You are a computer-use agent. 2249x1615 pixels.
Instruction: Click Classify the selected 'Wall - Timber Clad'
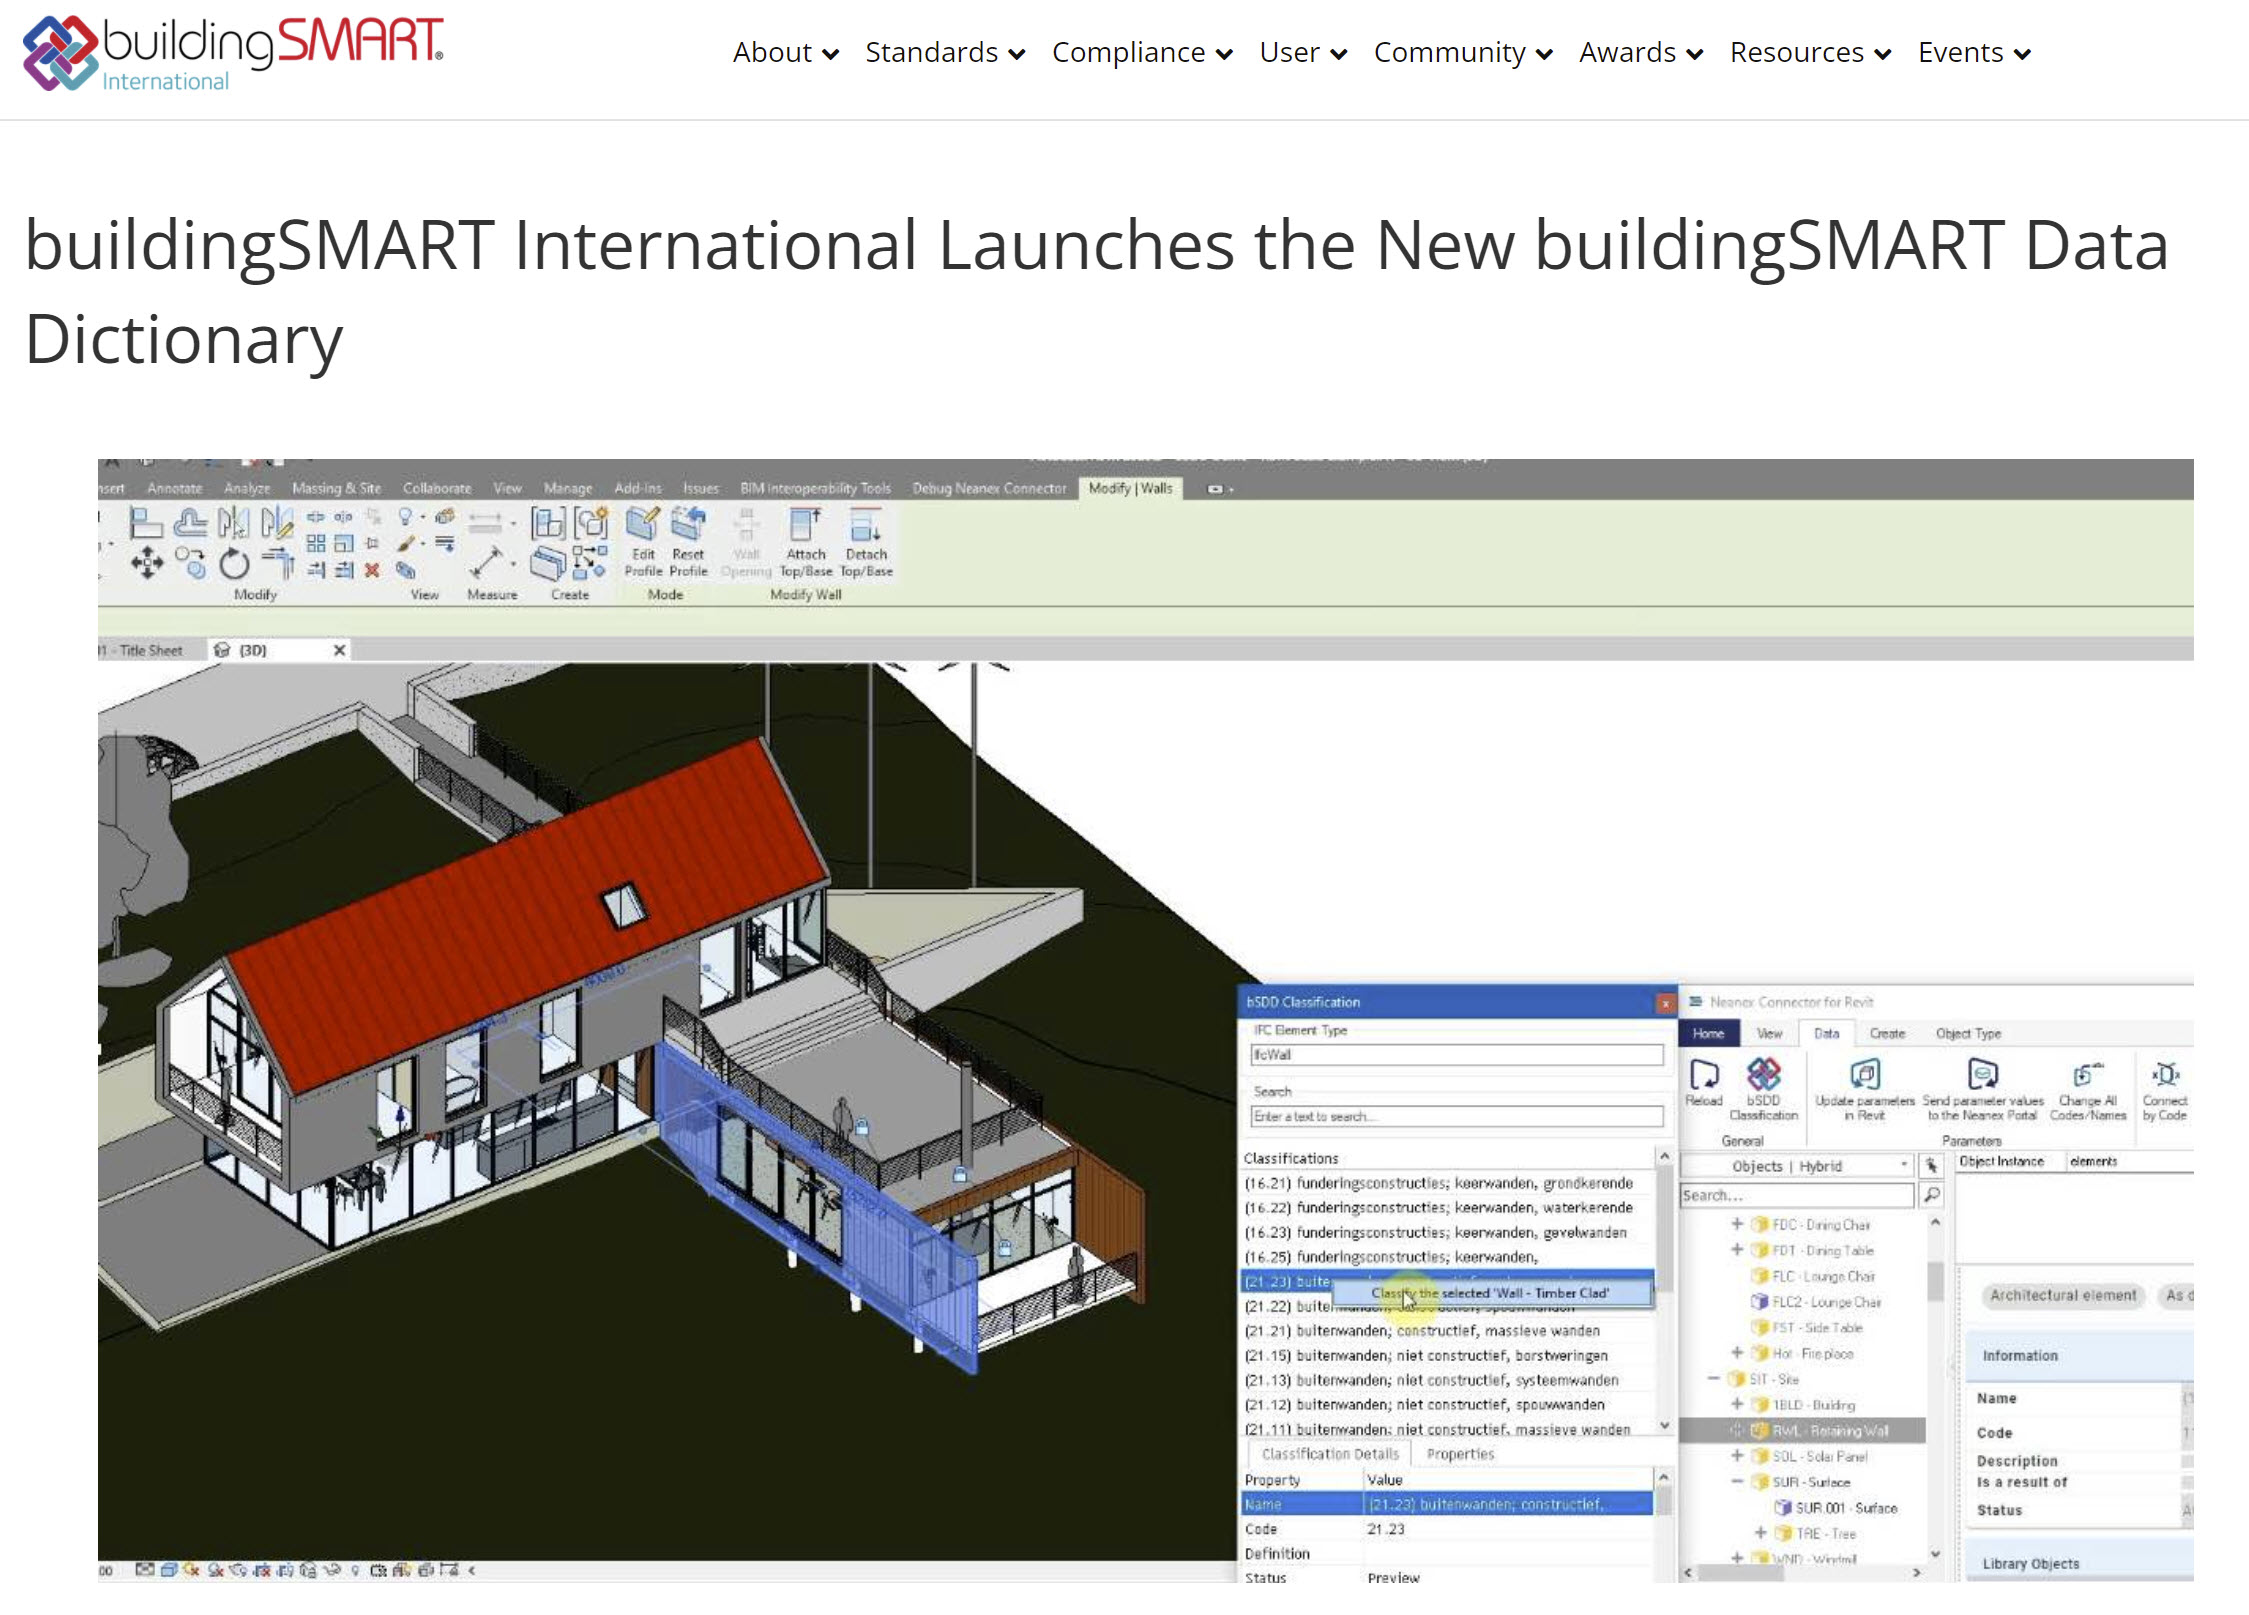[x=1492, y=1292]
